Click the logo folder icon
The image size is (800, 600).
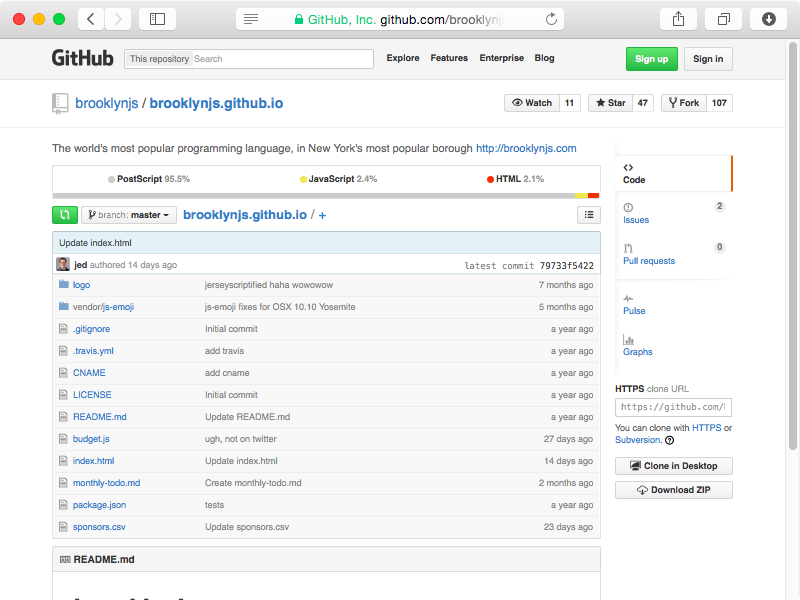click(64, 284)
